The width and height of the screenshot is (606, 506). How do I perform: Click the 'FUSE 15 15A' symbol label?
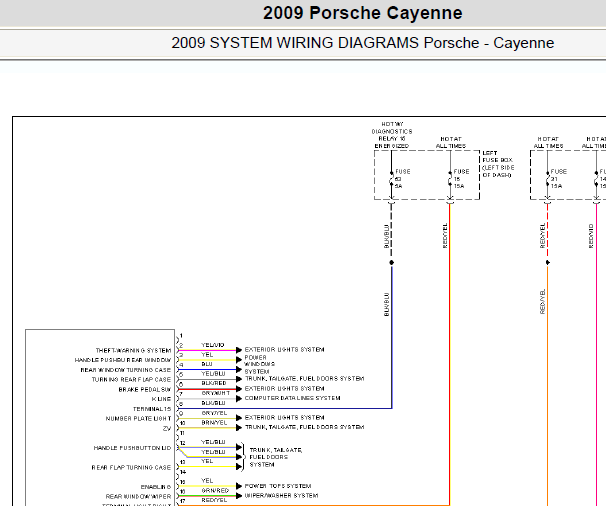coord(461,179)
